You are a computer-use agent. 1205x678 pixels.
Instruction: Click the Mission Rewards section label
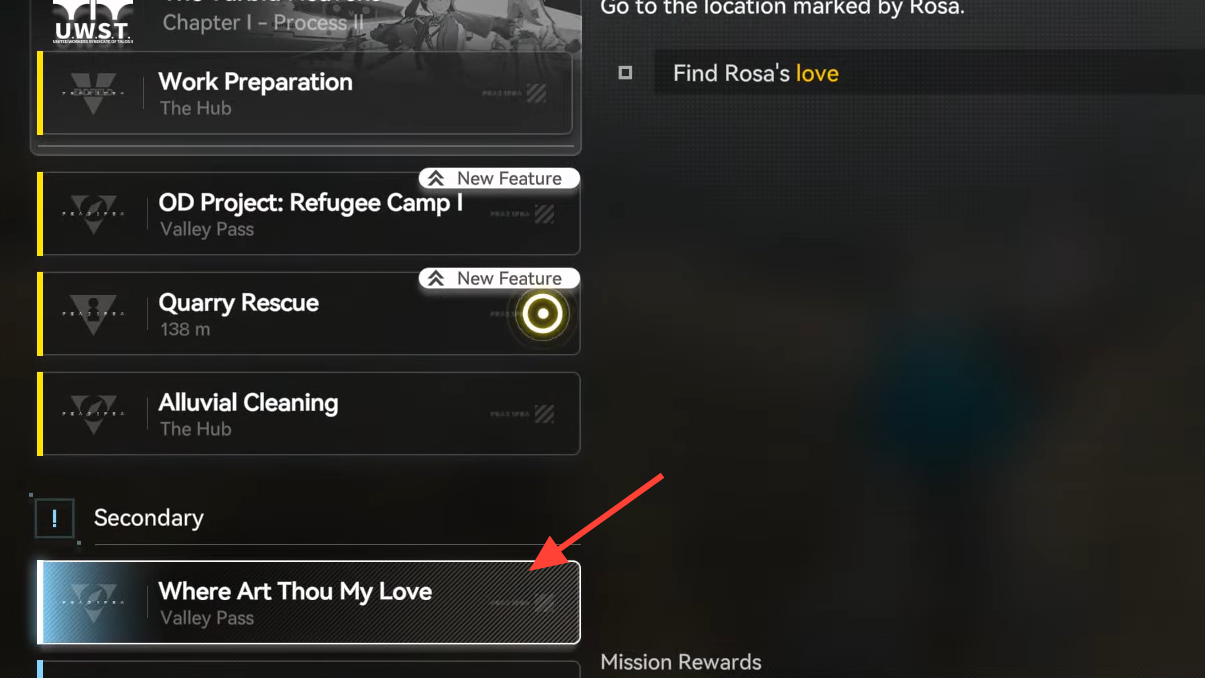click(x=681, y=662)
